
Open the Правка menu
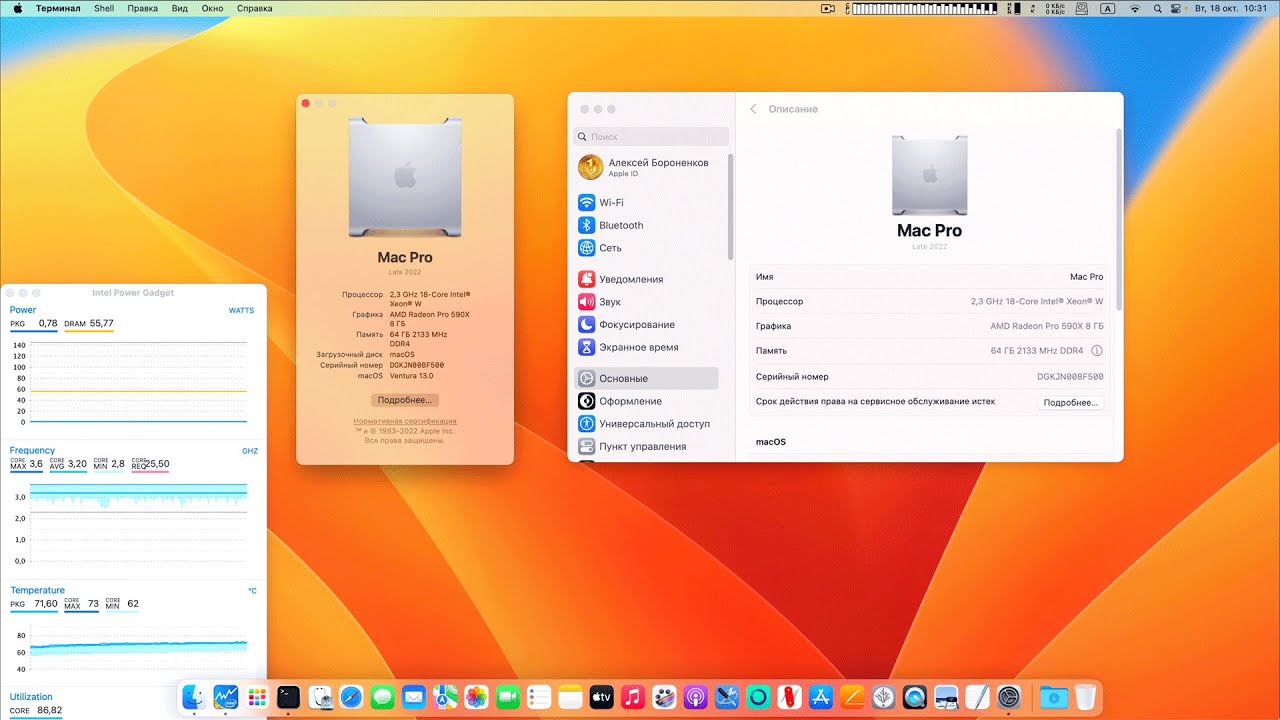(x=143, y=8)
